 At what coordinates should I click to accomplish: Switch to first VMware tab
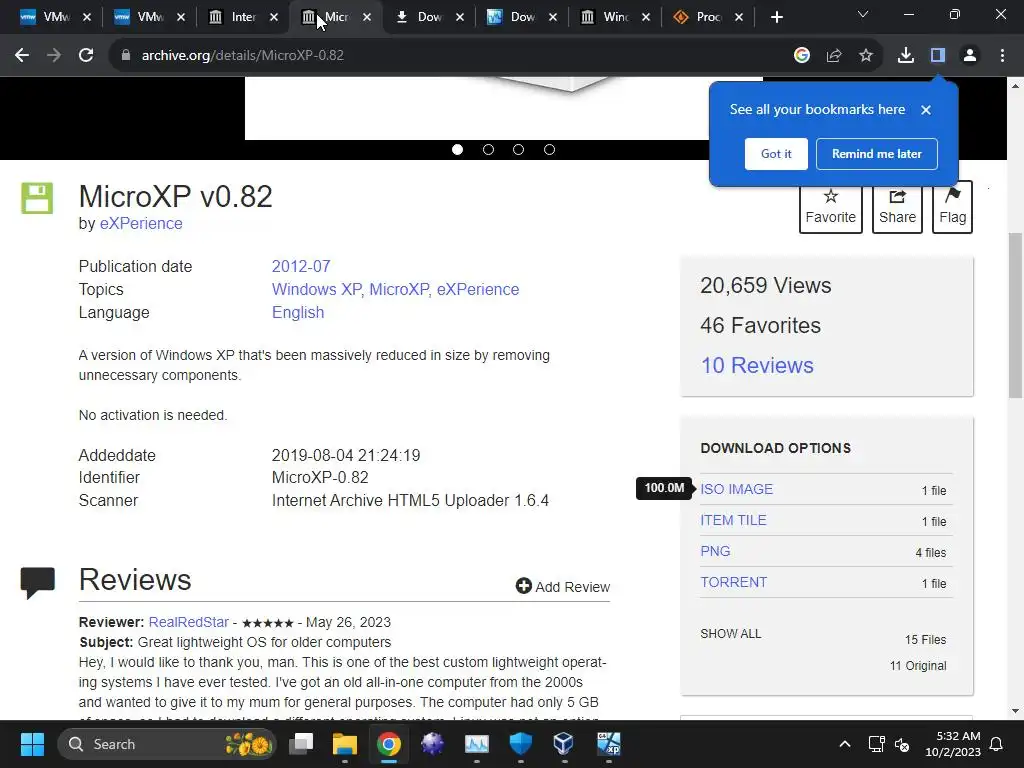pos(56,18)
